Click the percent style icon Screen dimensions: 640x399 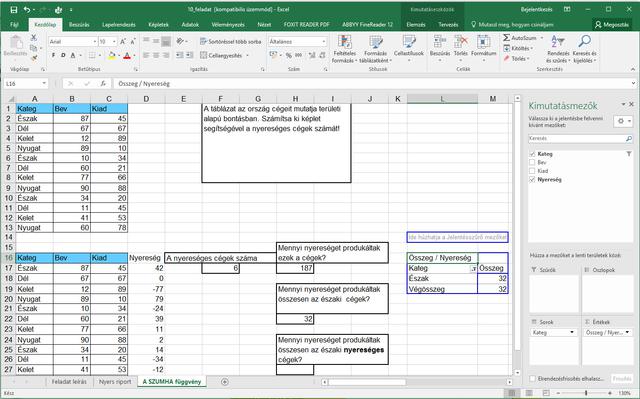(289, 55)
